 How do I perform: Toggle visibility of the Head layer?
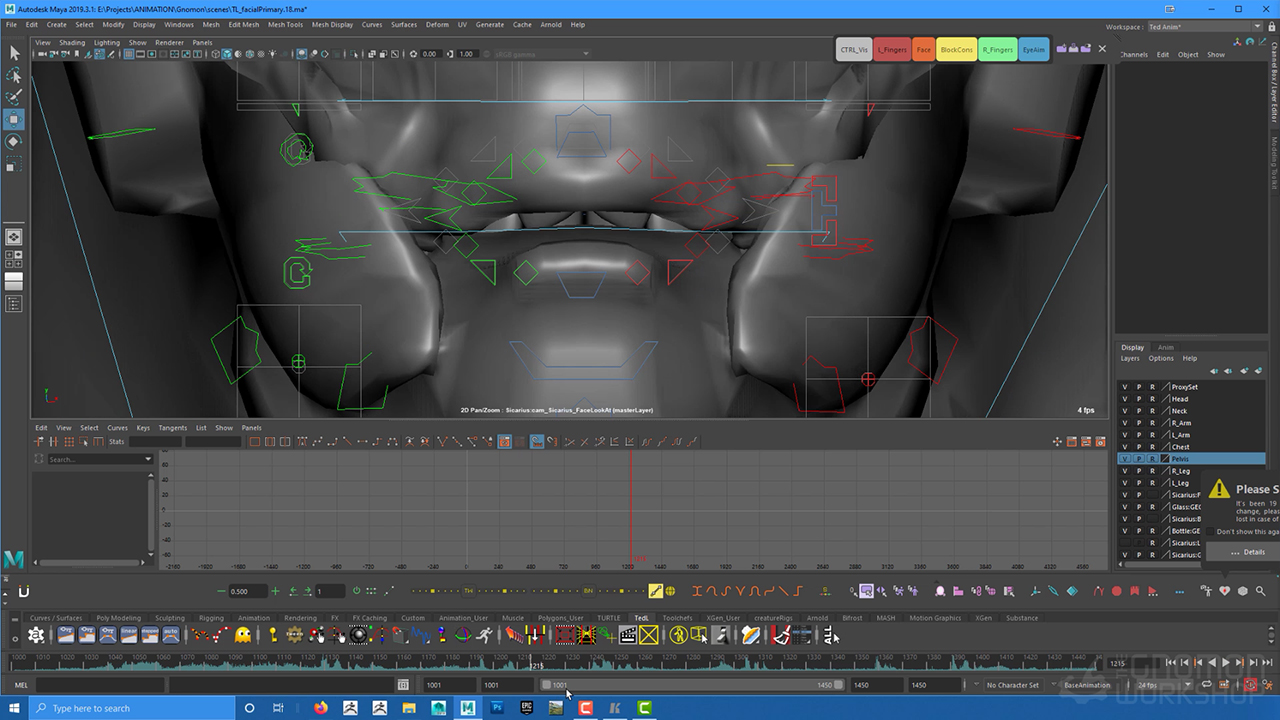pos(1125,399)
